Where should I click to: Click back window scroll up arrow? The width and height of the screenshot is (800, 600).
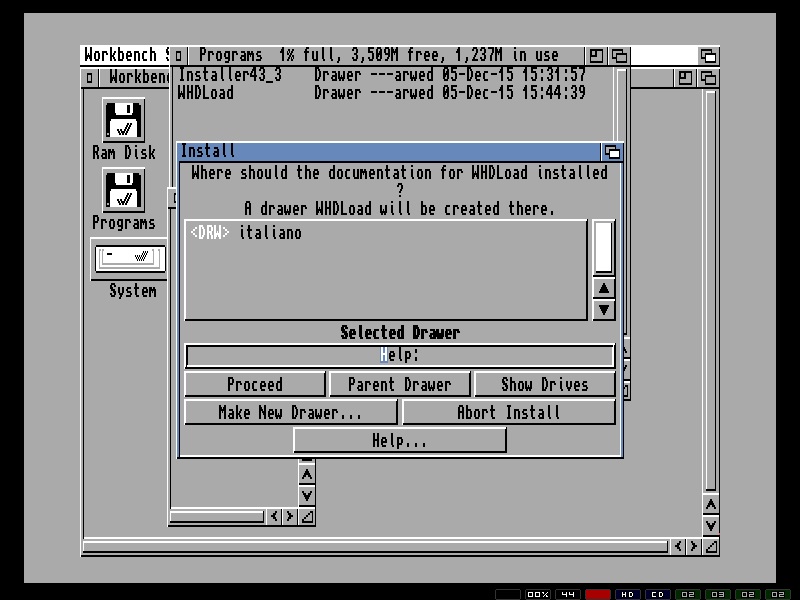point(307,475)
